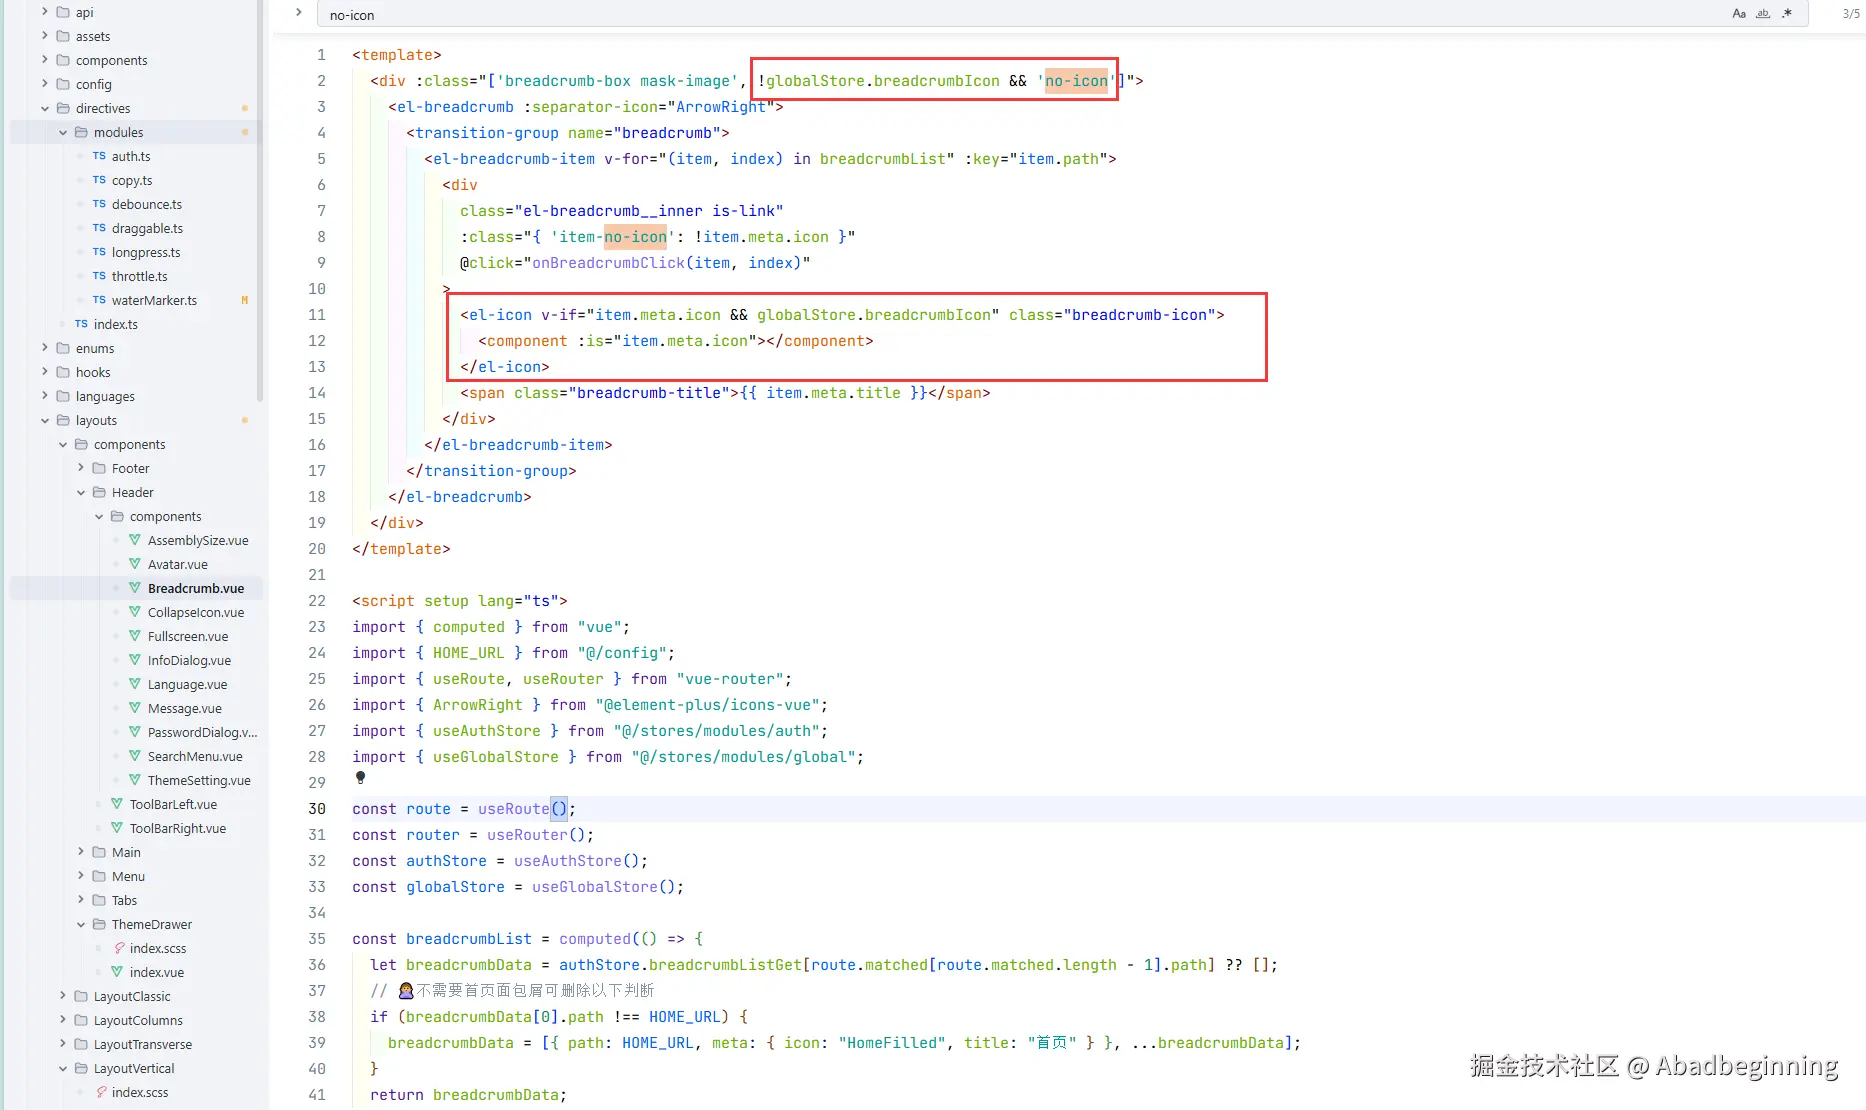Screen dimensions: 1866x1110
Task: Toggle Use Regular Expression in find widget
Action: 1787,14
